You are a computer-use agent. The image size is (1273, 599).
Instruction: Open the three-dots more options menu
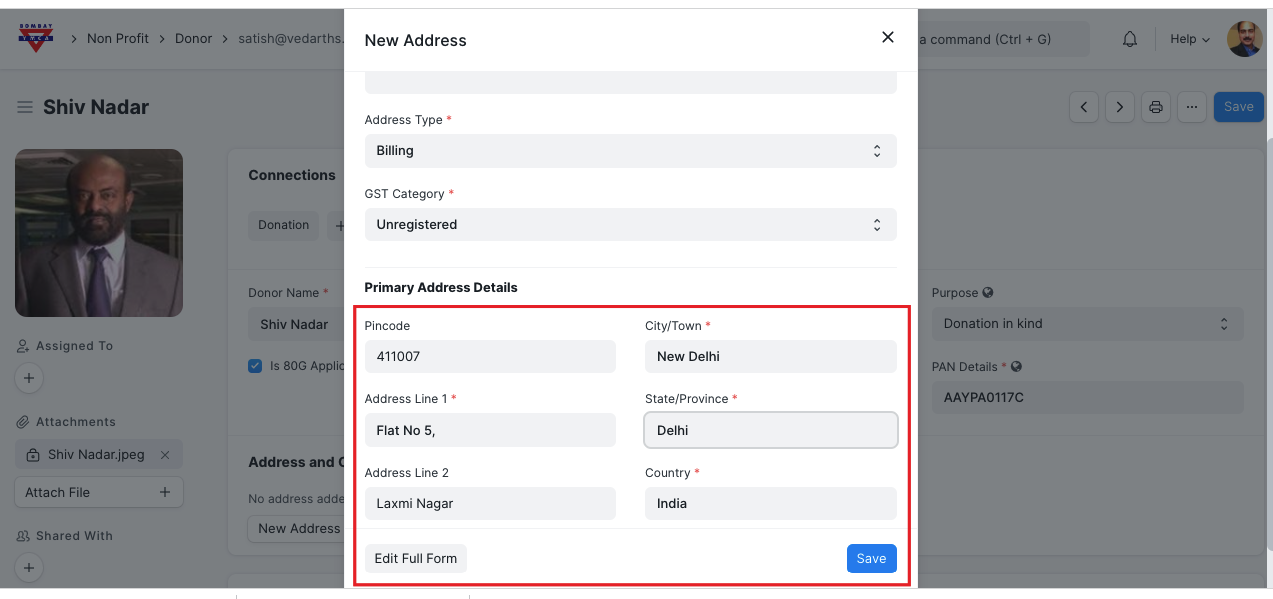tap(1191, 107)
